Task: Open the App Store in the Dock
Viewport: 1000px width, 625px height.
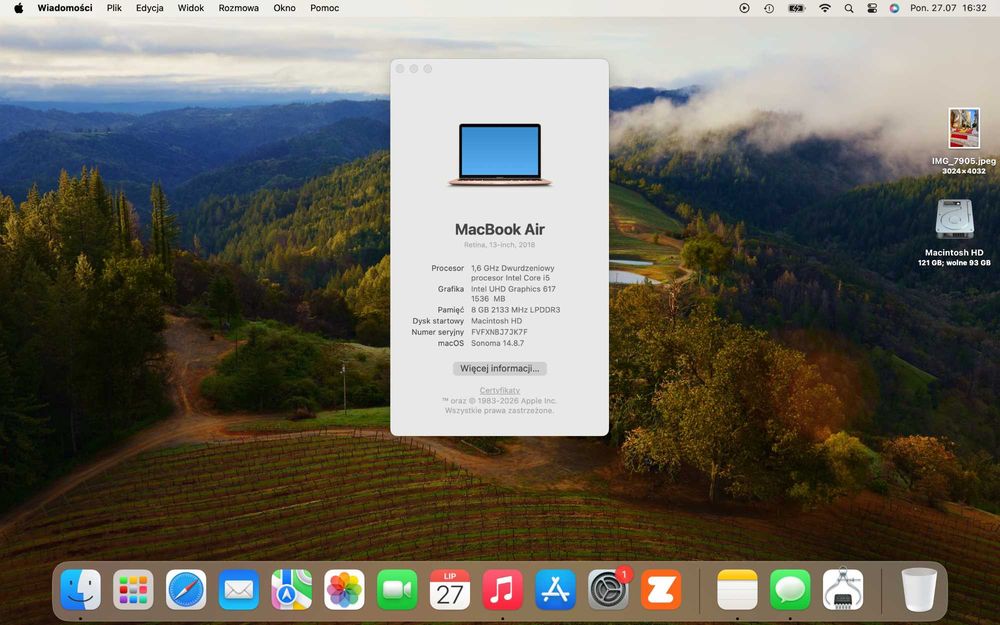Action: 555,590
